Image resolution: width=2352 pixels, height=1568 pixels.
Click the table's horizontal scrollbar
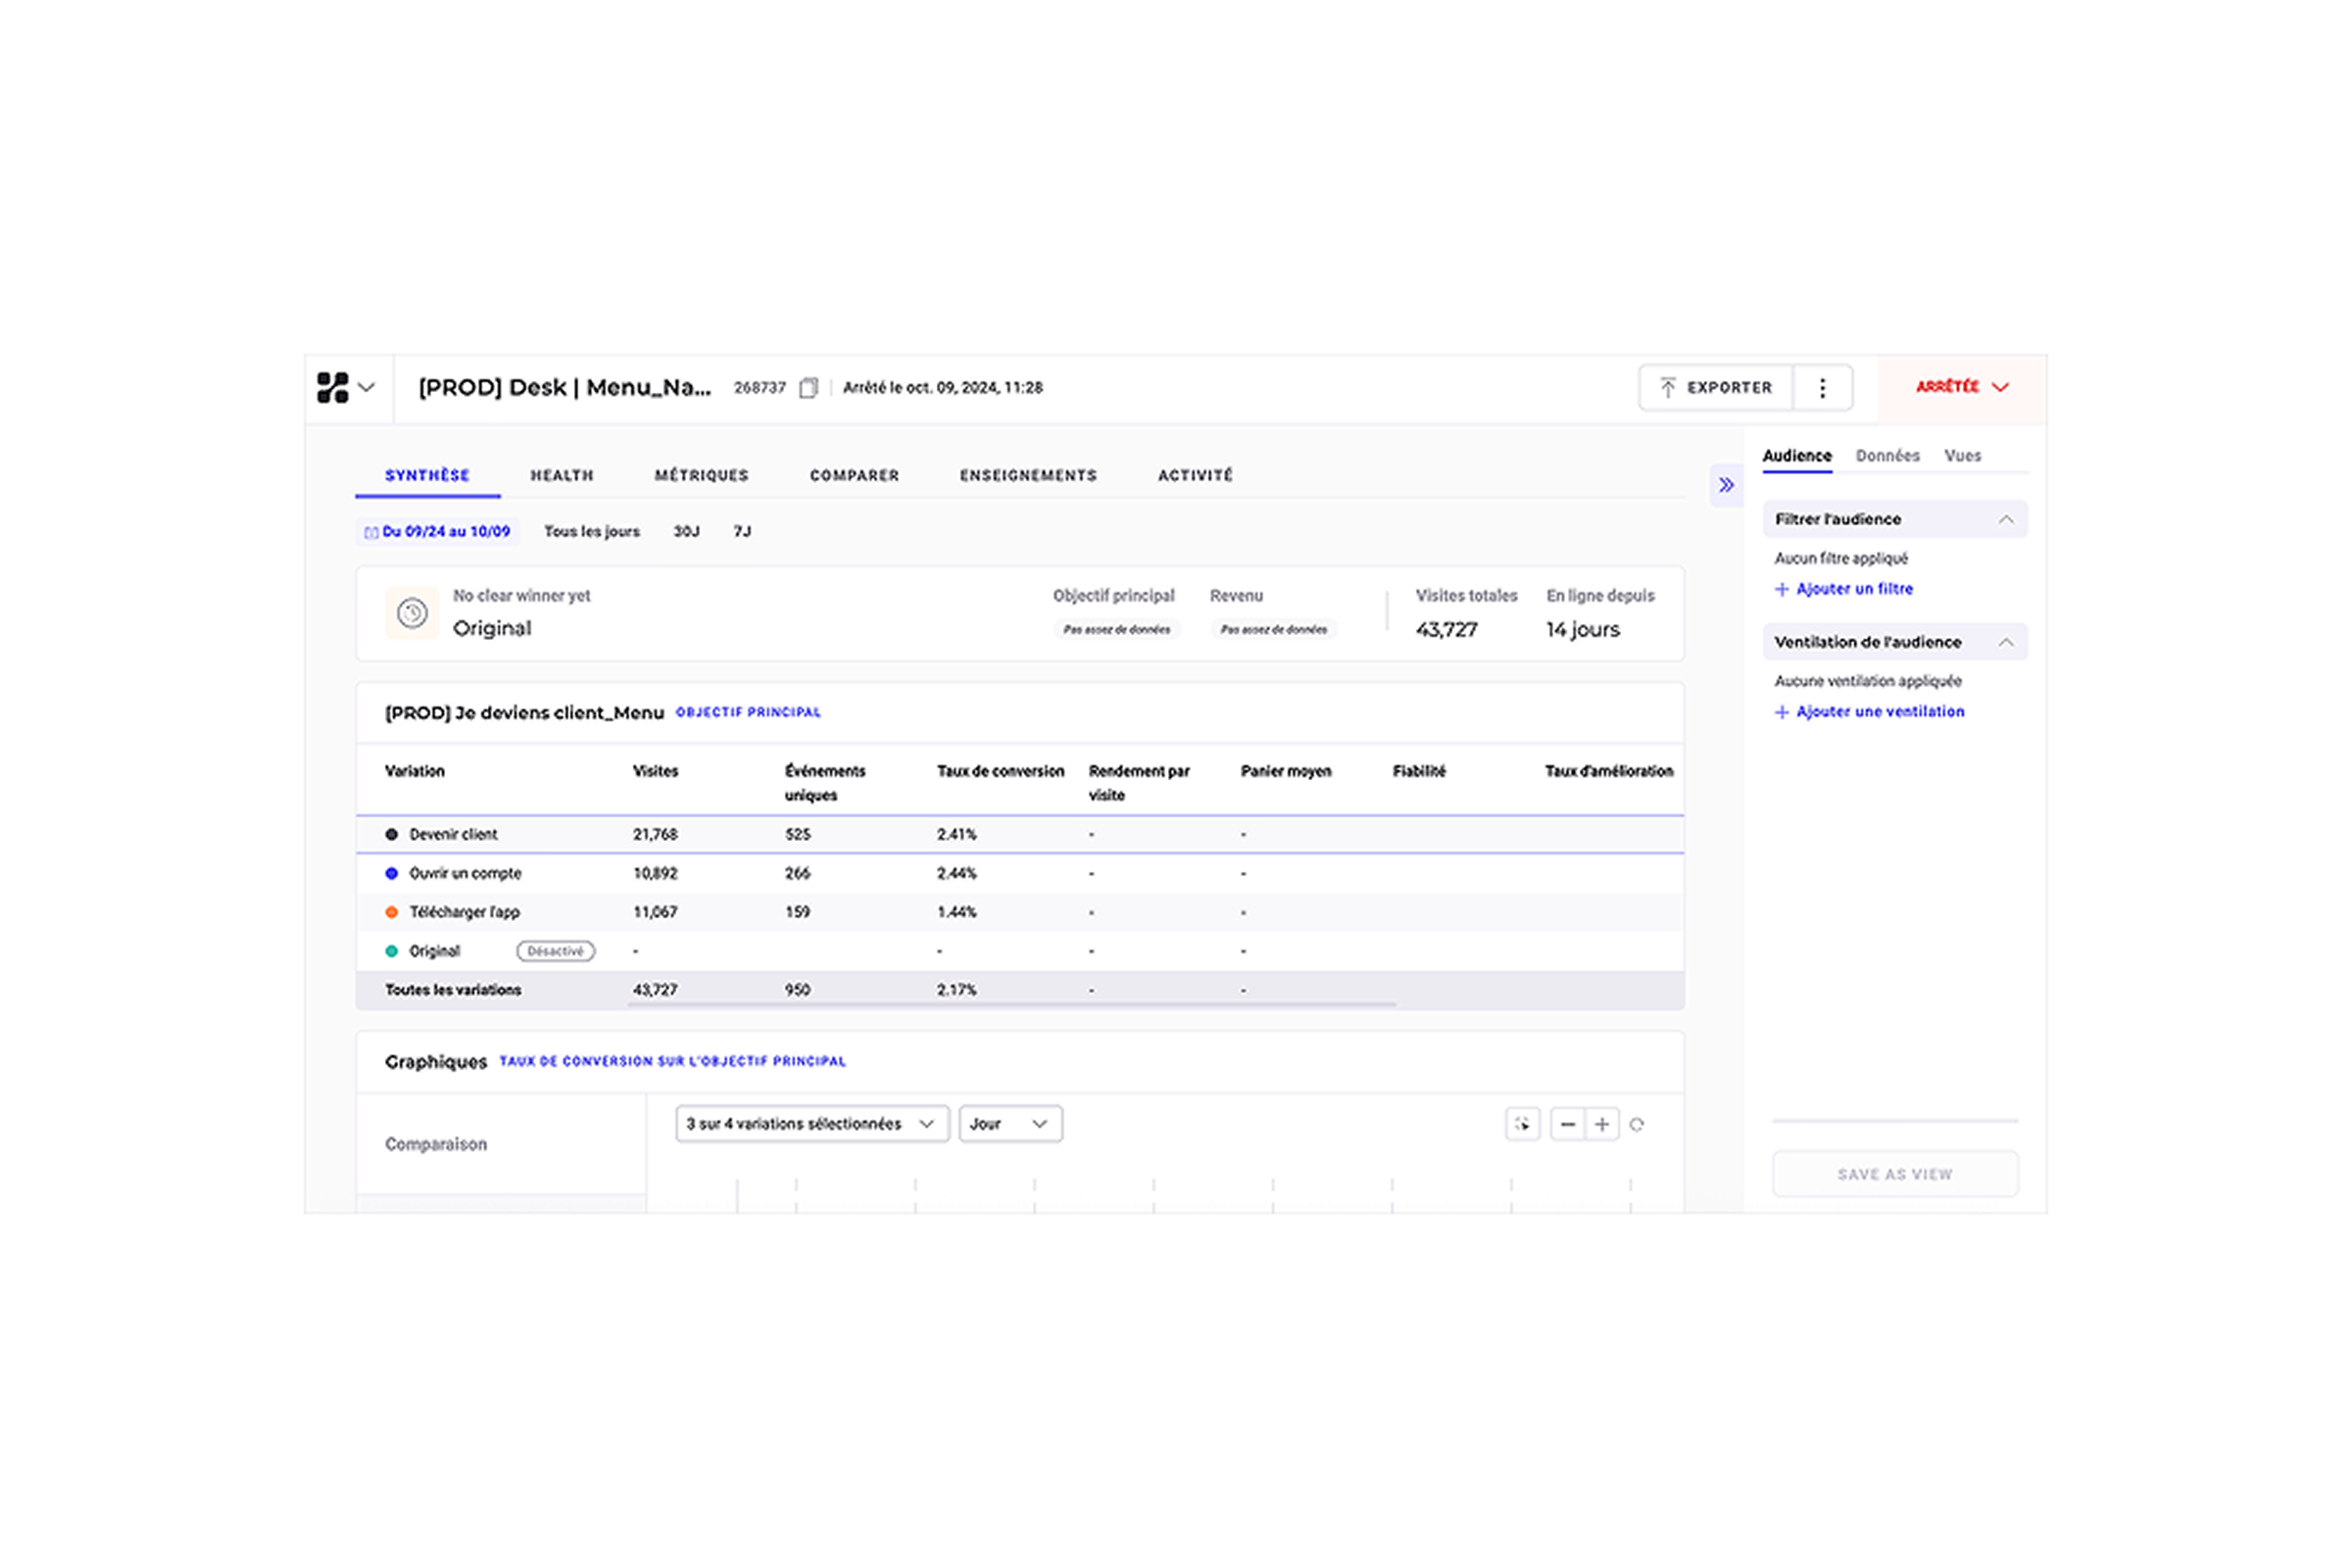tap(1010, 1004)
